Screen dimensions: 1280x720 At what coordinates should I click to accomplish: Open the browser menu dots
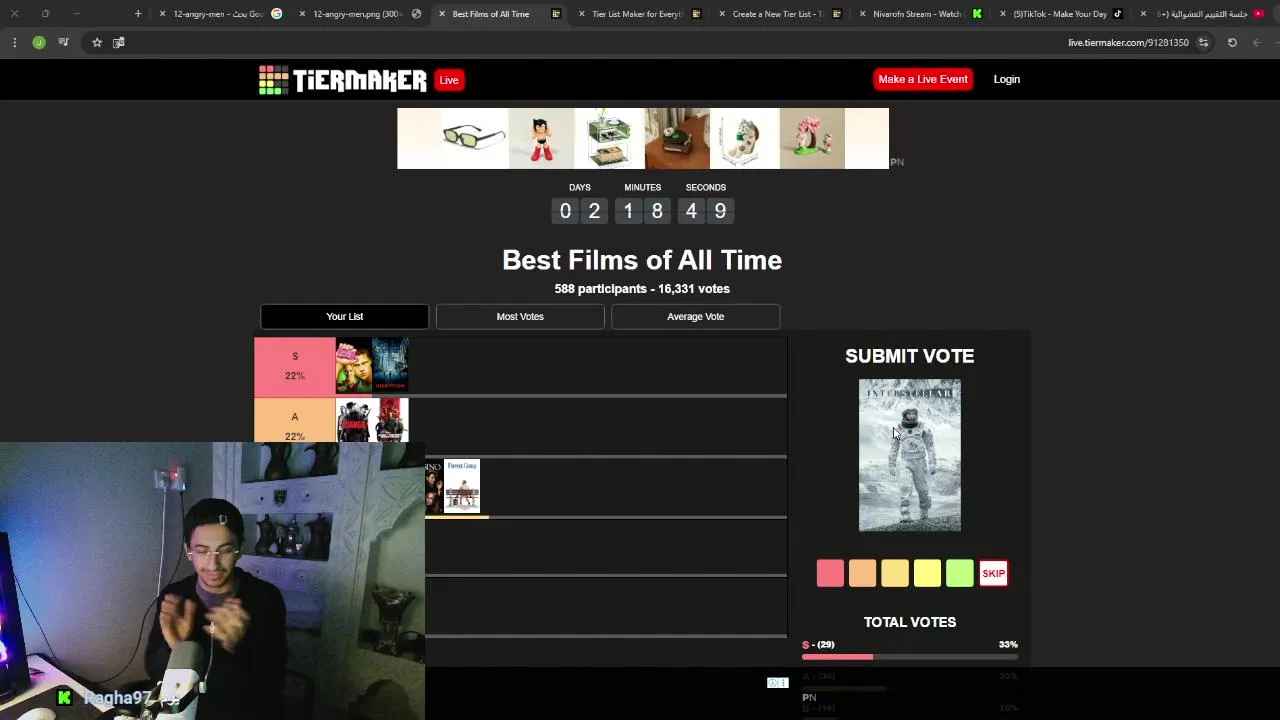[x=14, y=43]
